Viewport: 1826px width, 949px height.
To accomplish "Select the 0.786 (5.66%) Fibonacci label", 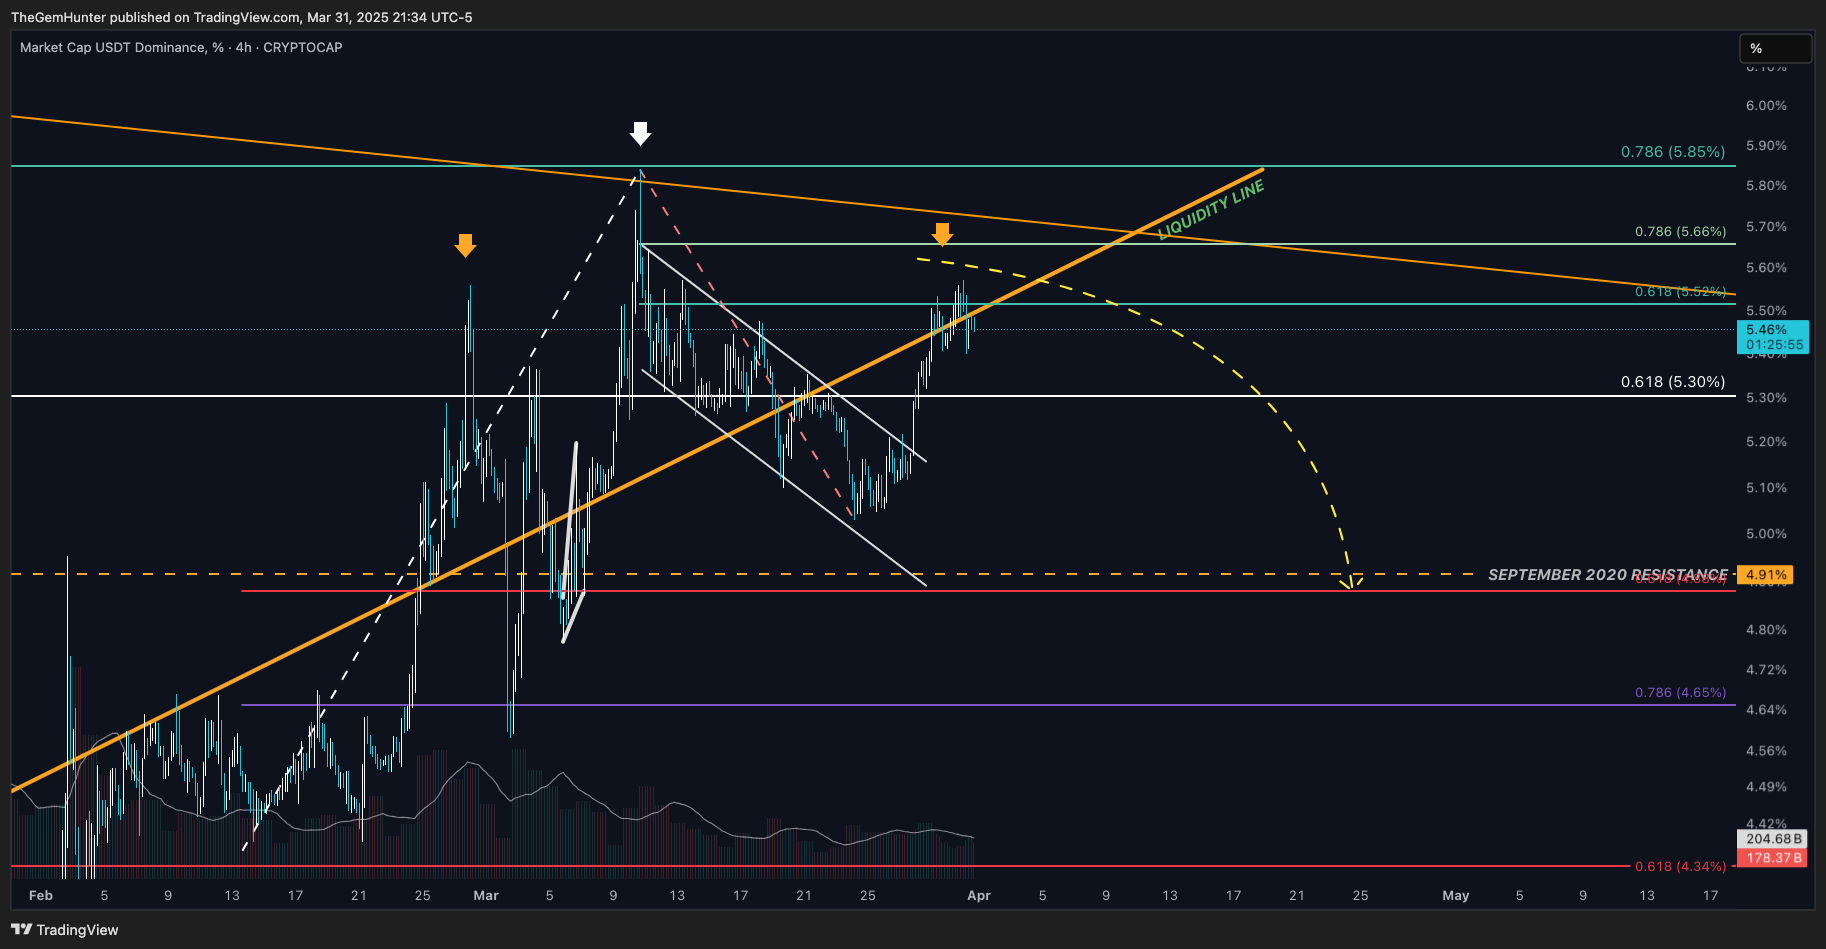I will point(1680,231).
